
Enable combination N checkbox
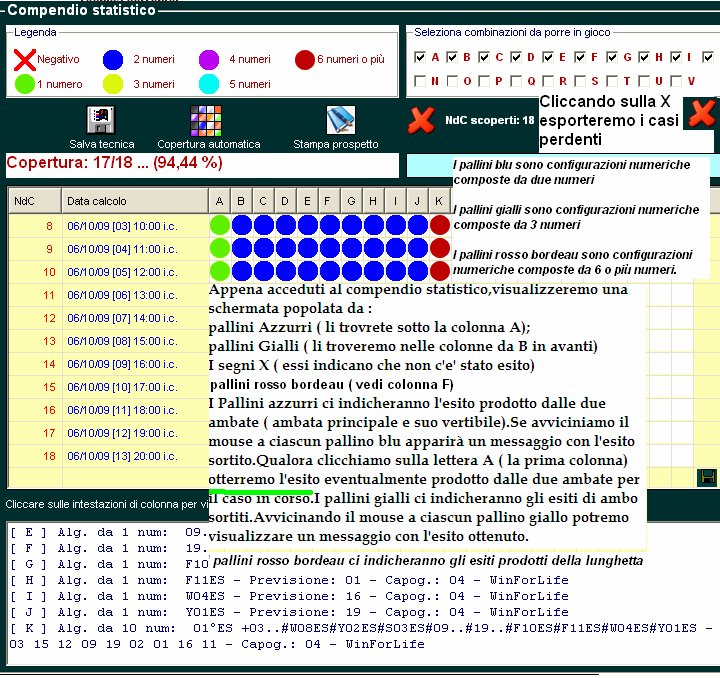(420, 80)
